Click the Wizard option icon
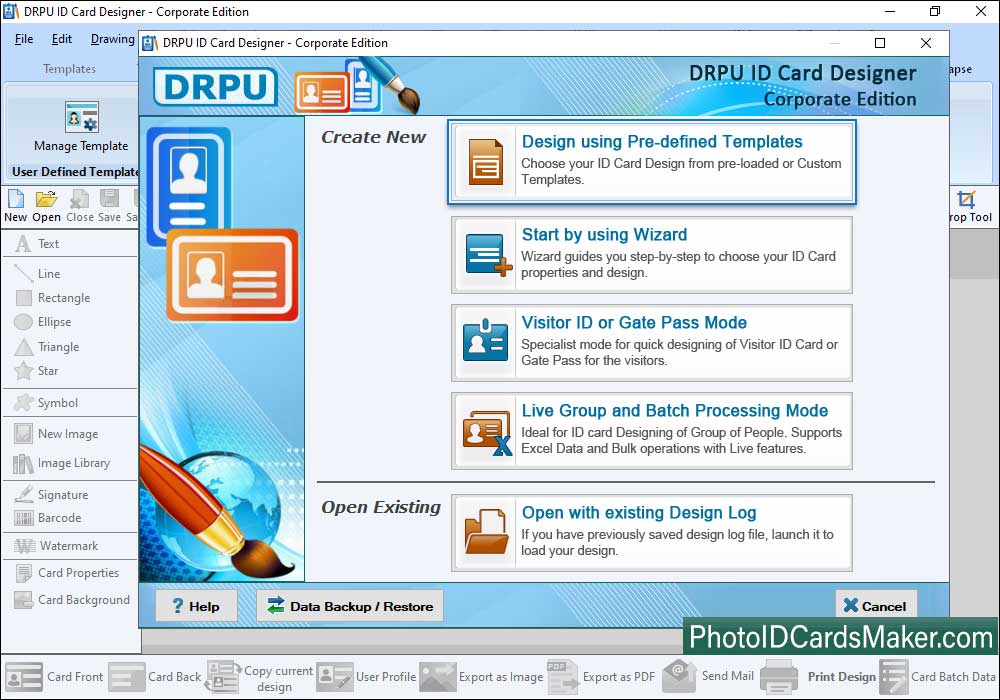This screenshot has height=700, width=1000. tap(489, 255)
